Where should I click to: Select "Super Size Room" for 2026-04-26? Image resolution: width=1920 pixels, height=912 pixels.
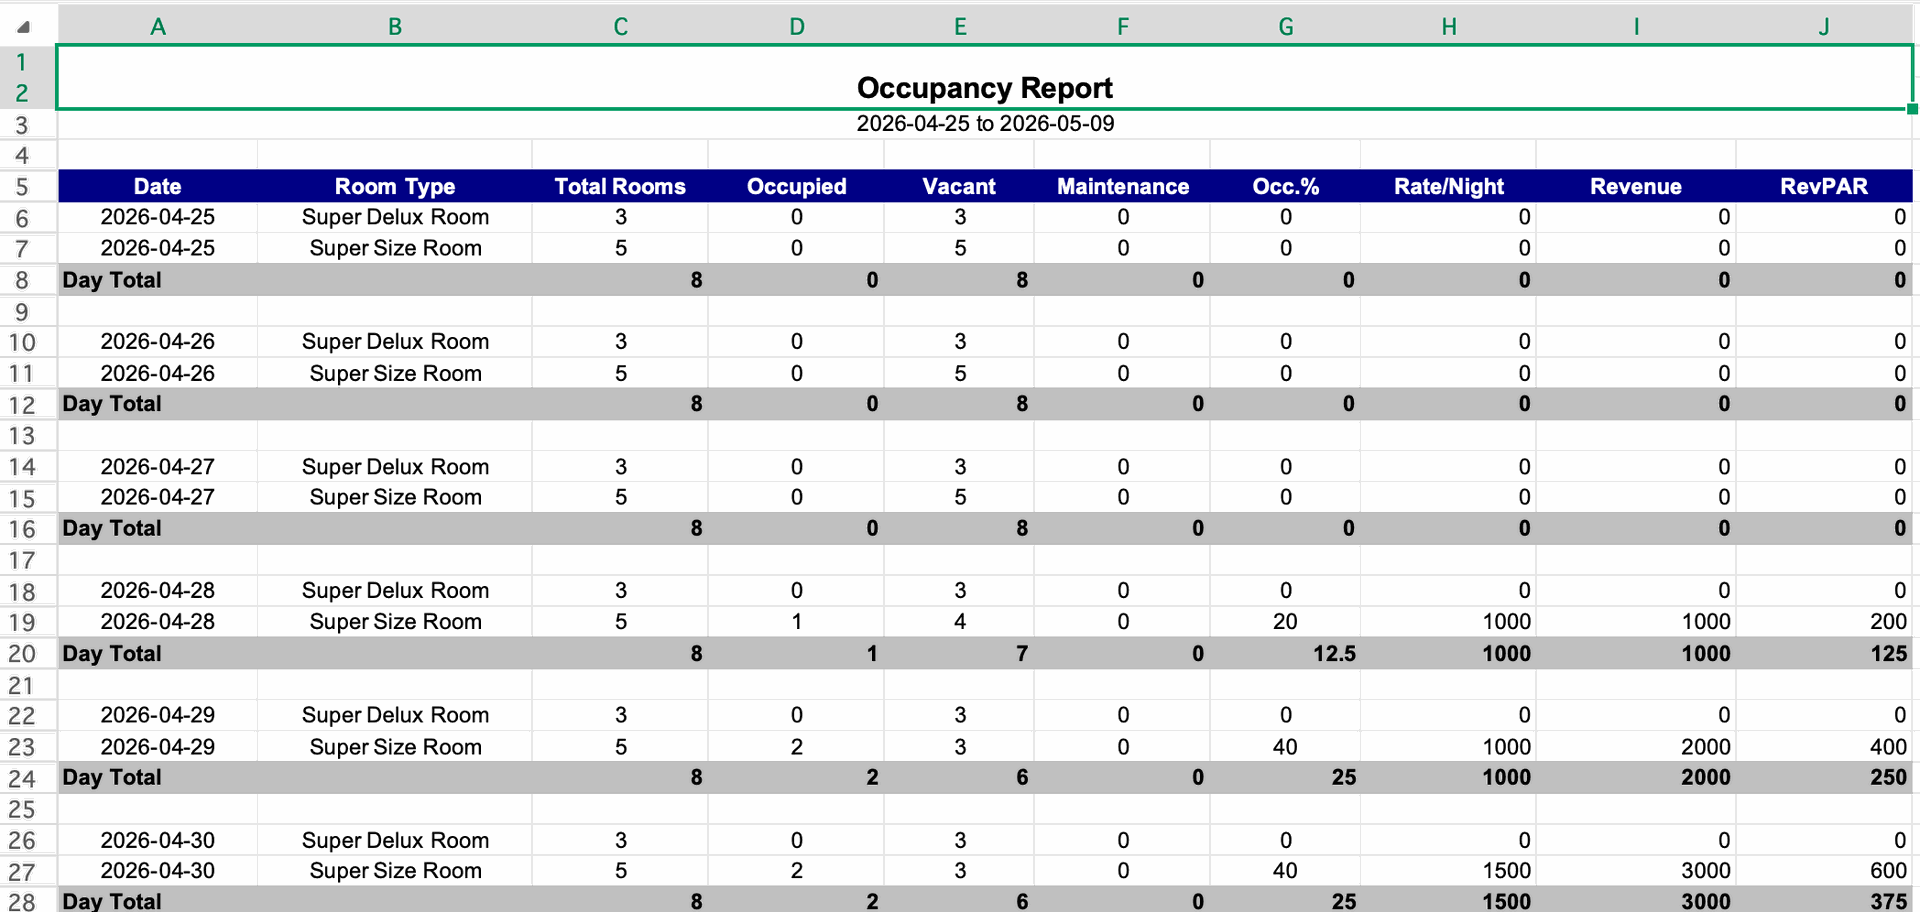[x=395, y=373]
